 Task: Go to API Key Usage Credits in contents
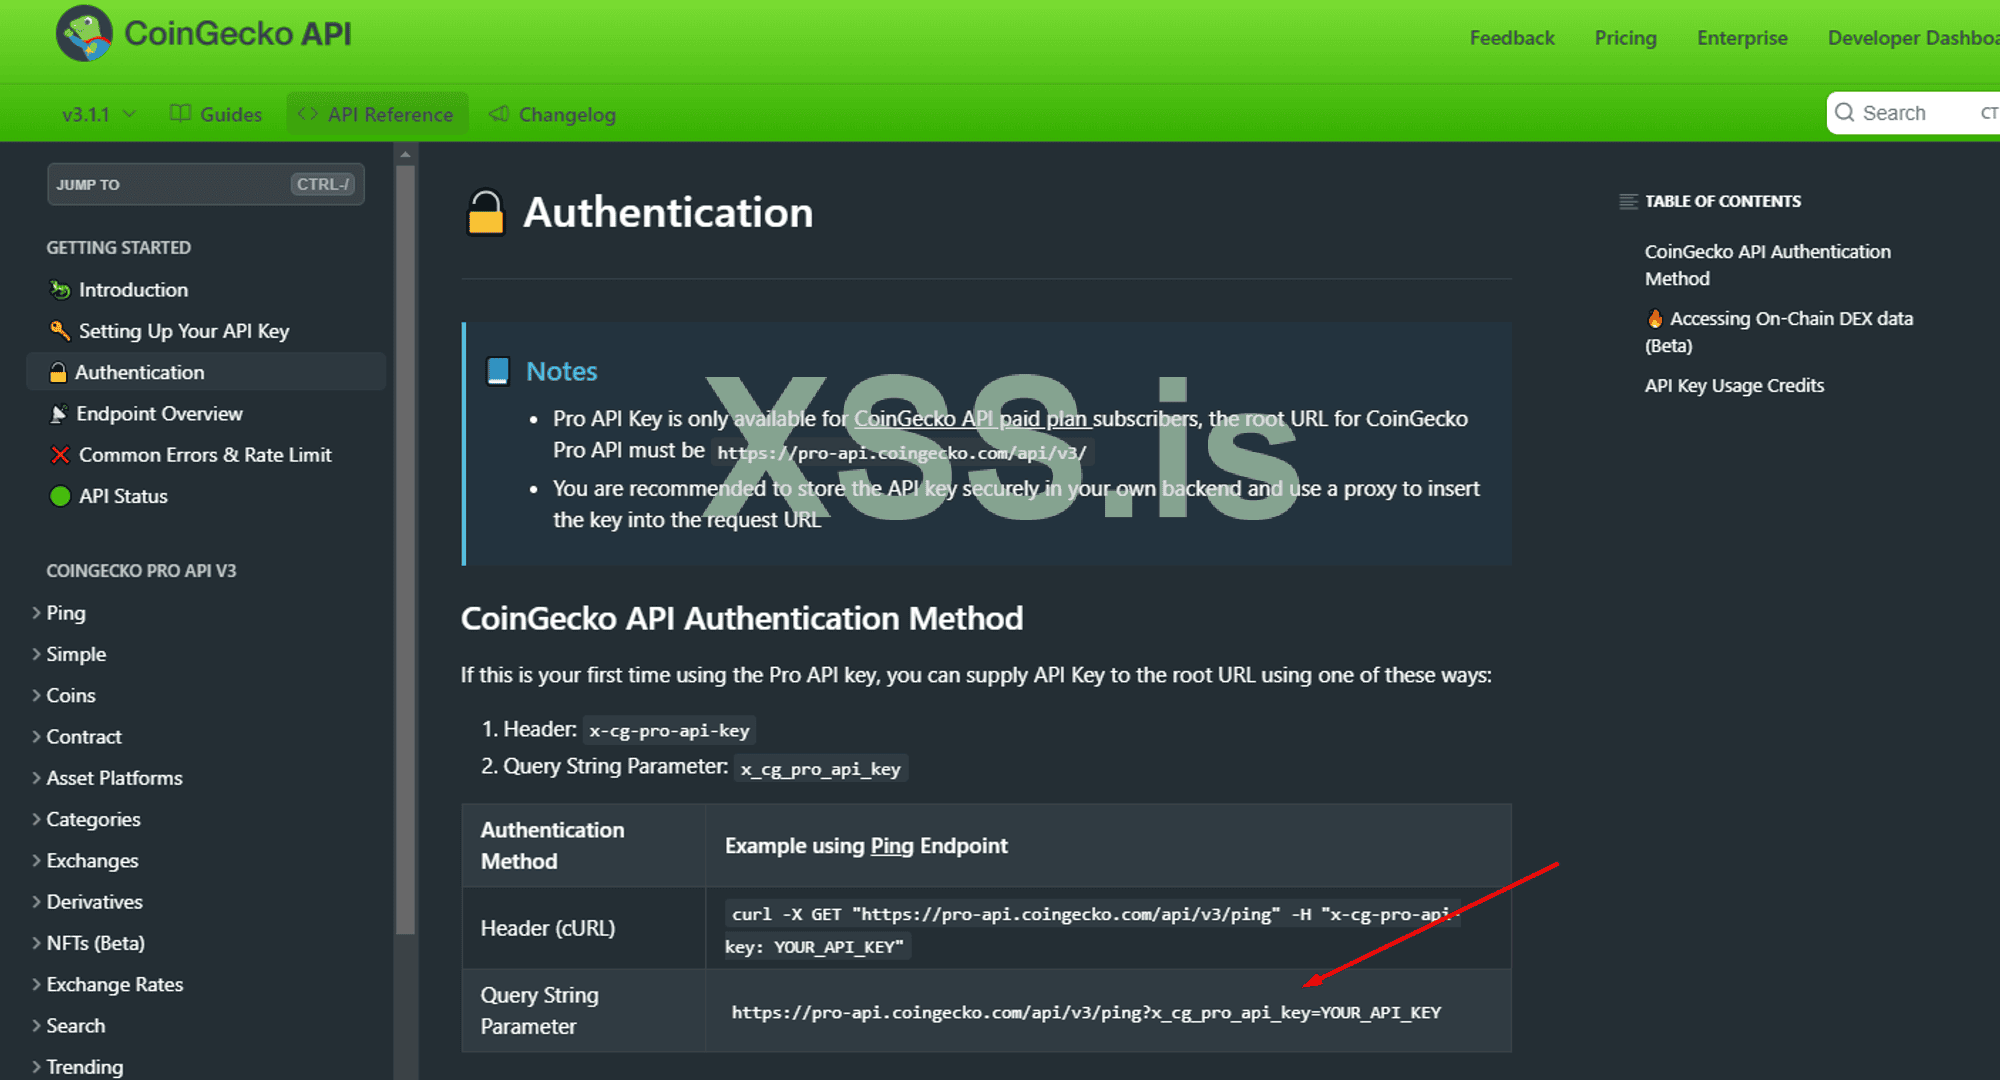click(x=1734, y=386)
